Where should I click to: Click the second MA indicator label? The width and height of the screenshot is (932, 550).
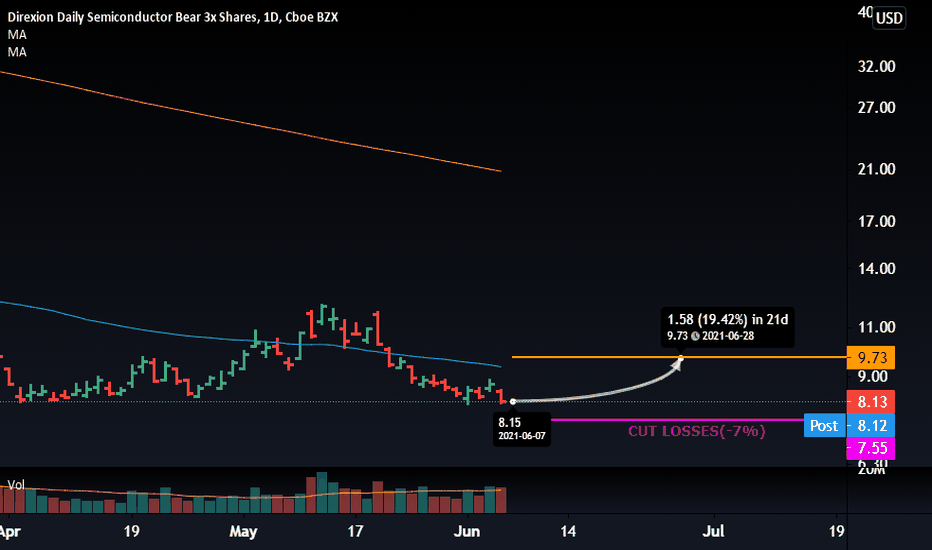point(17,52)
